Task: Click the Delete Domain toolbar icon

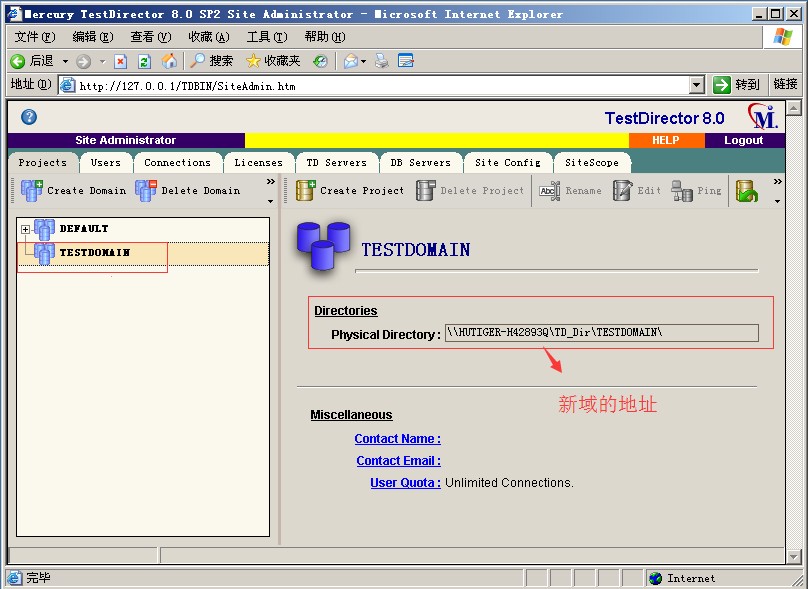Action: 146,190
